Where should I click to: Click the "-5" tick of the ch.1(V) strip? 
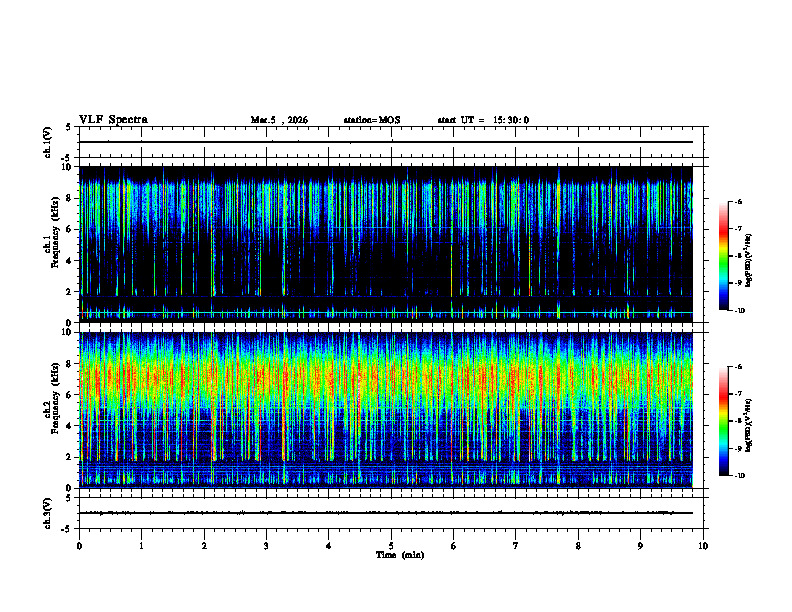click(x=67, y=159)
